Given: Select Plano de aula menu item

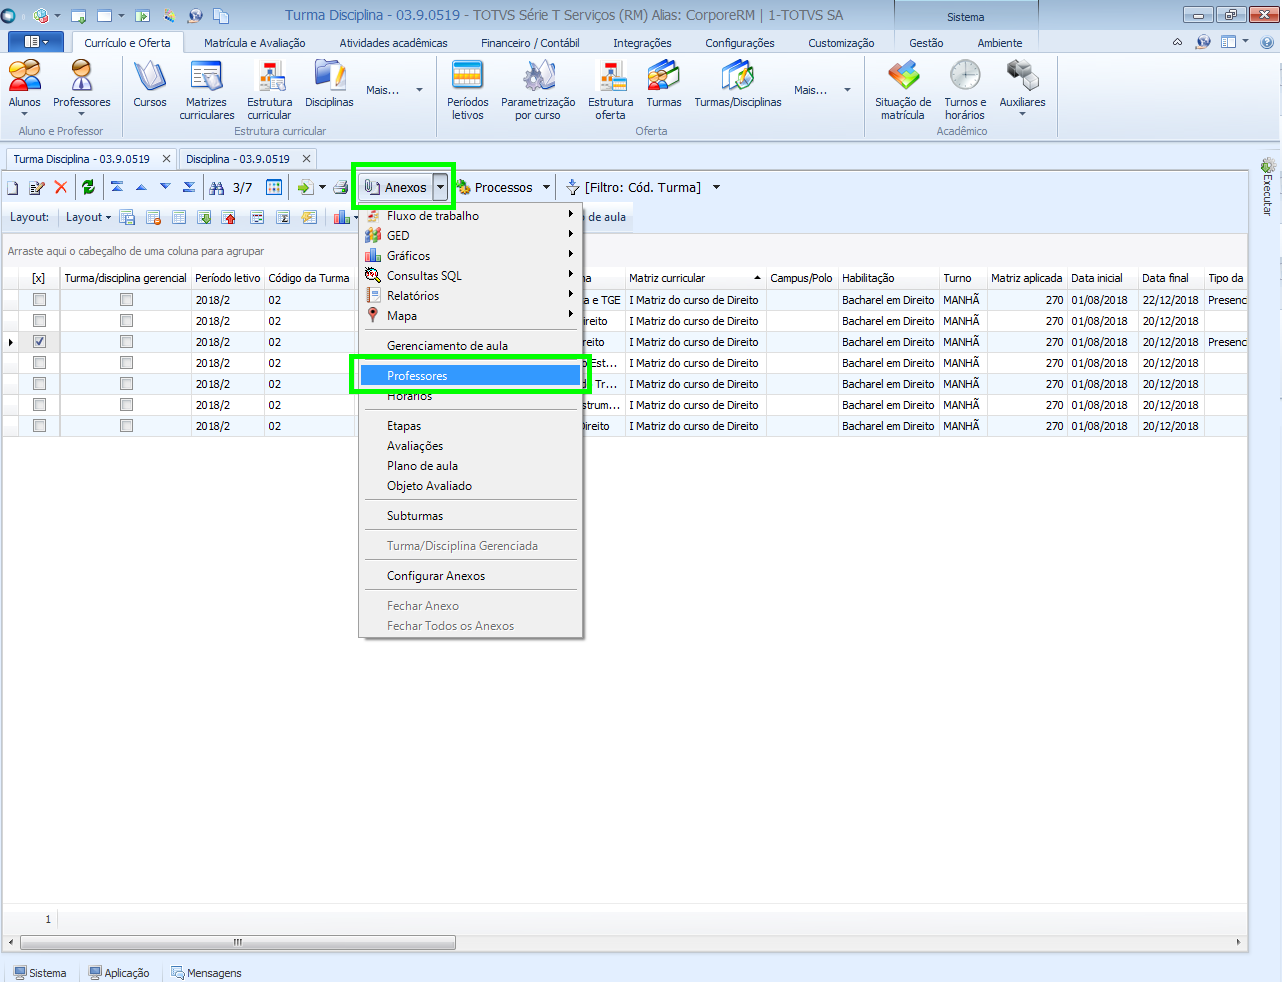Looking at the screenshot, I should tap(470, 466).
